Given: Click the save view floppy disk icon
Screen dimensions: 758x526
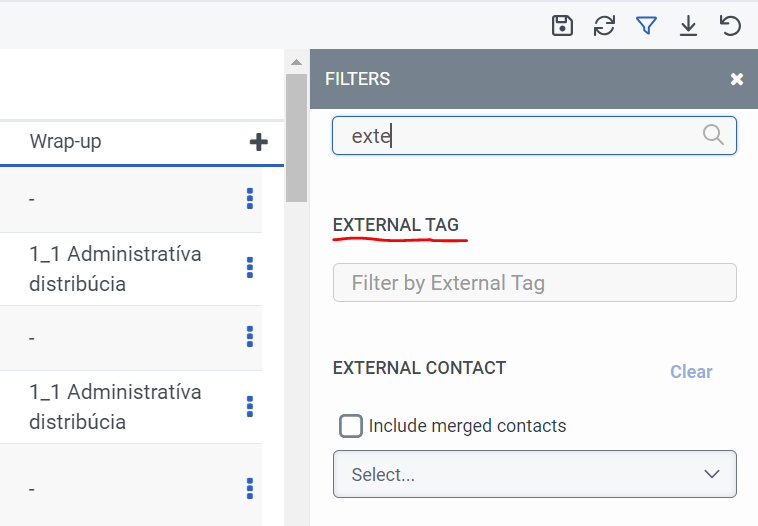Looking at the screenshot, I should tap(562, 26).
